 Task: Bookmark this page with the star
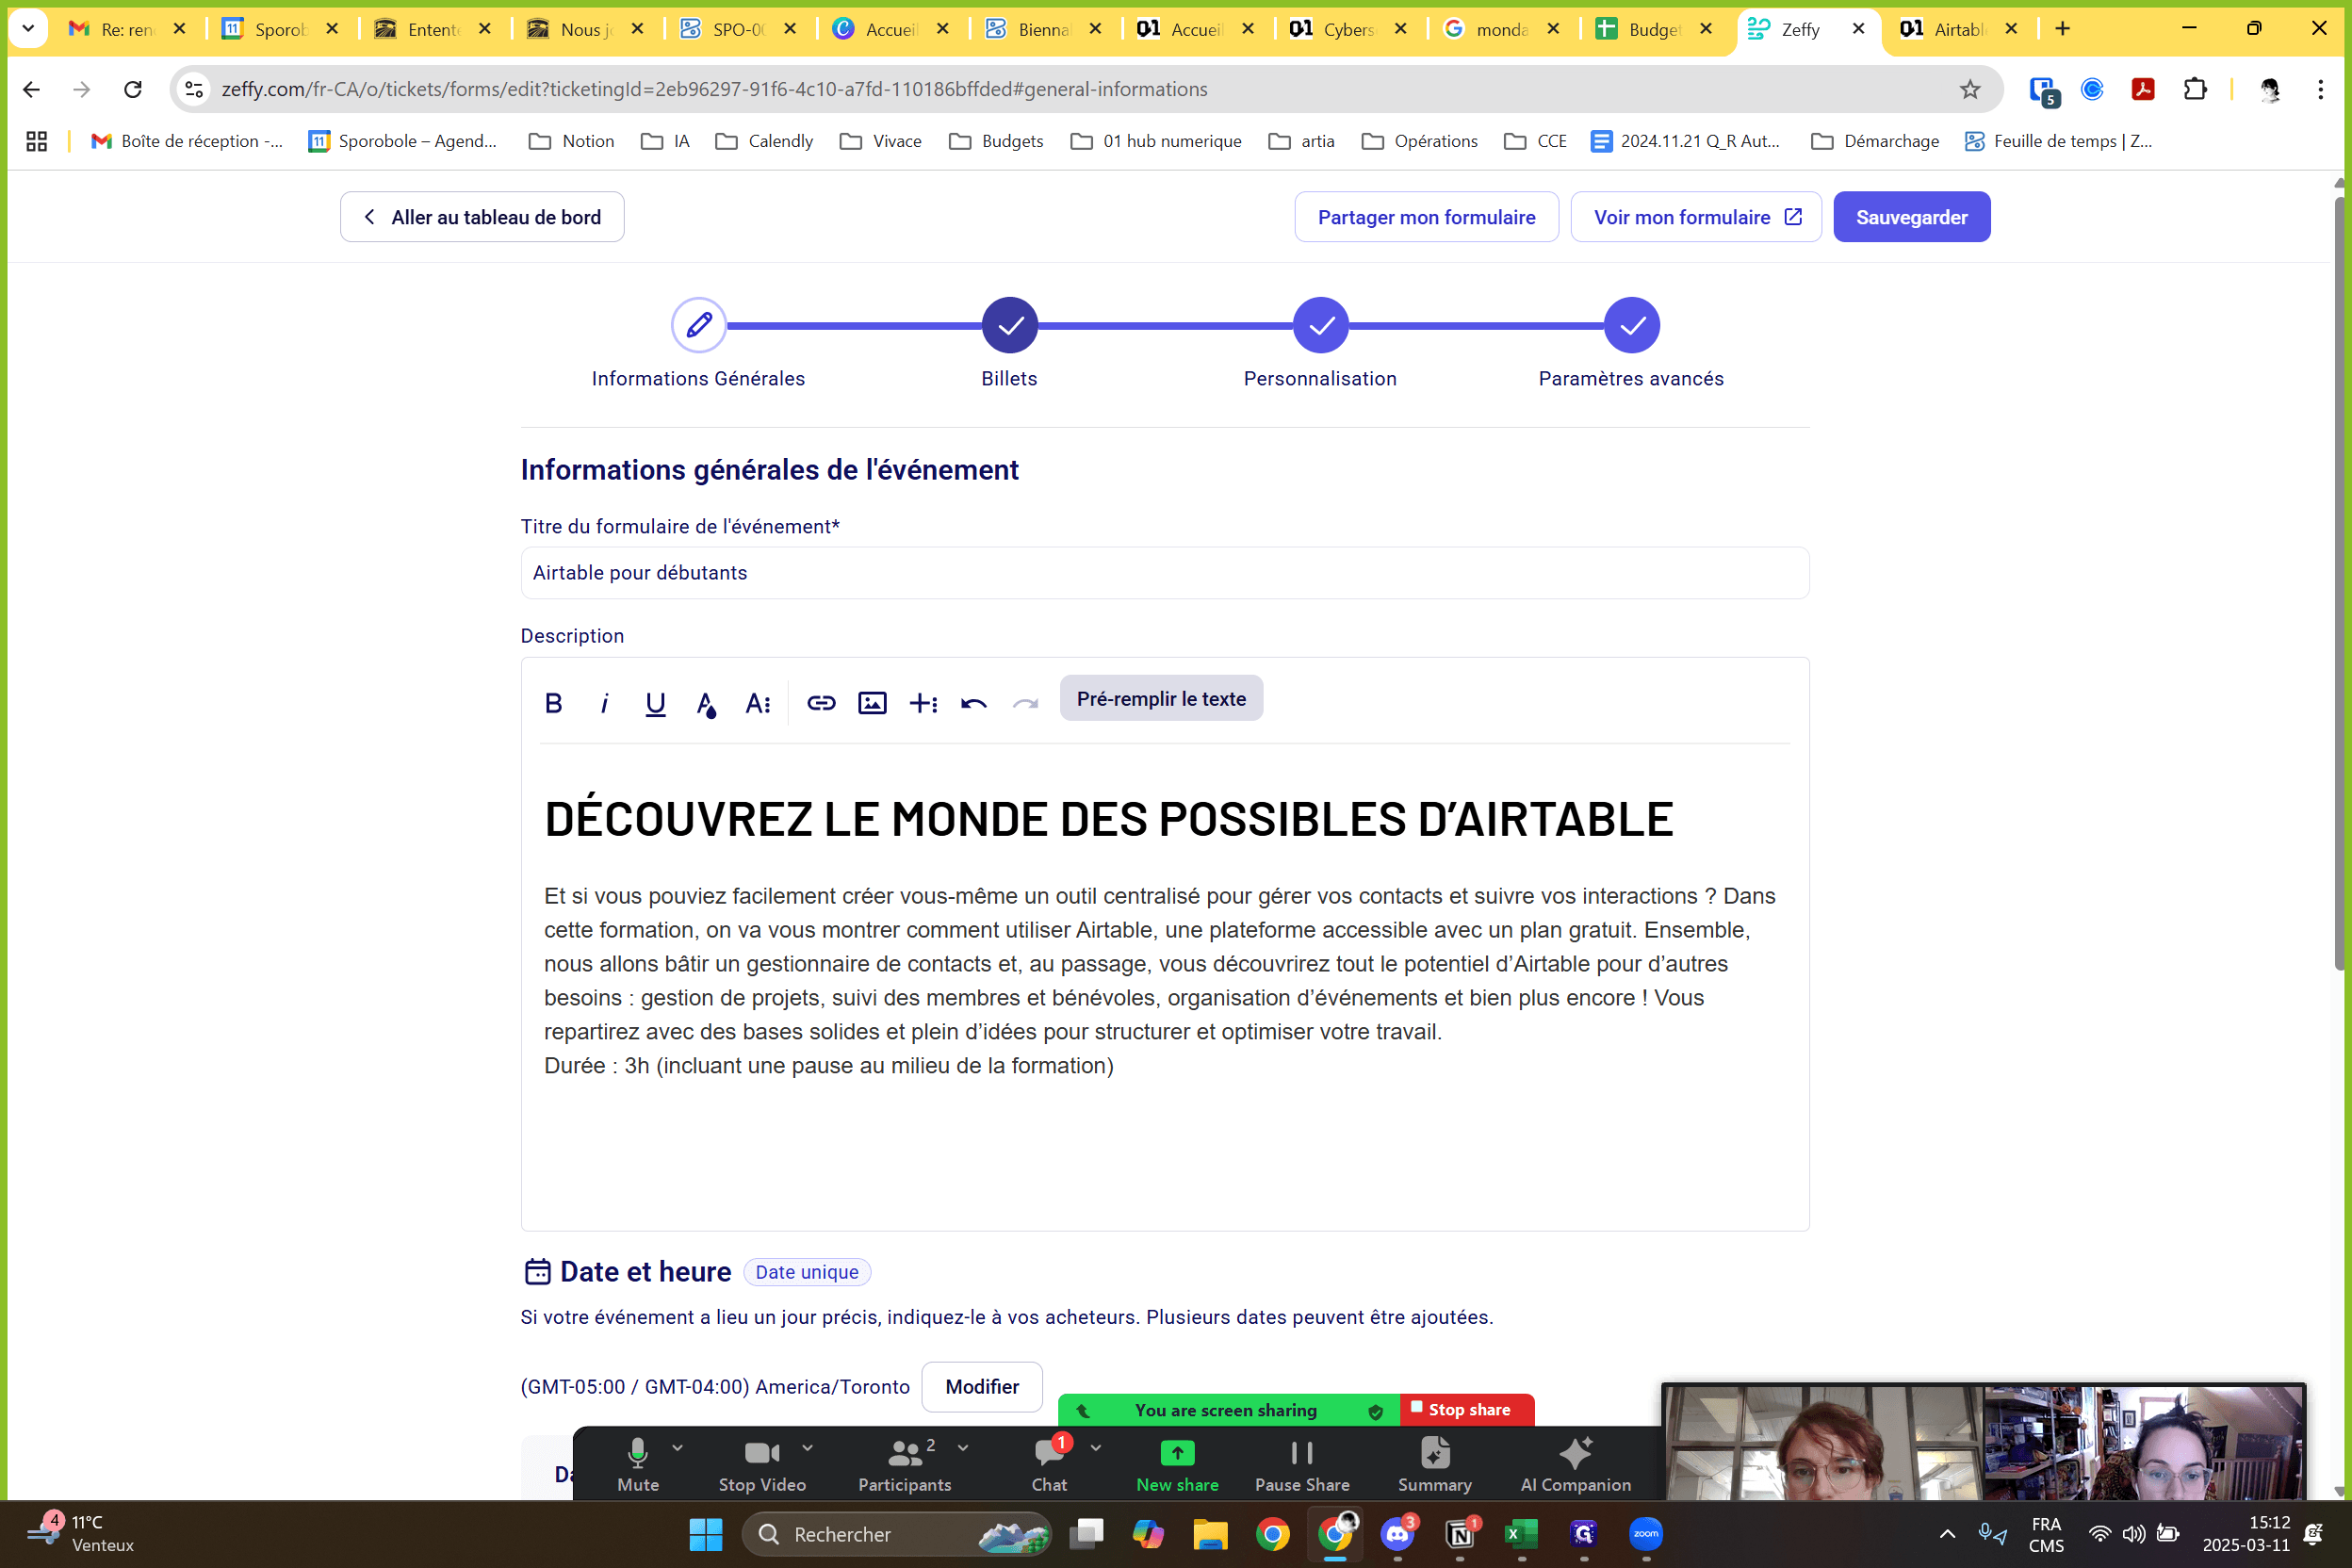point(1969,89)
